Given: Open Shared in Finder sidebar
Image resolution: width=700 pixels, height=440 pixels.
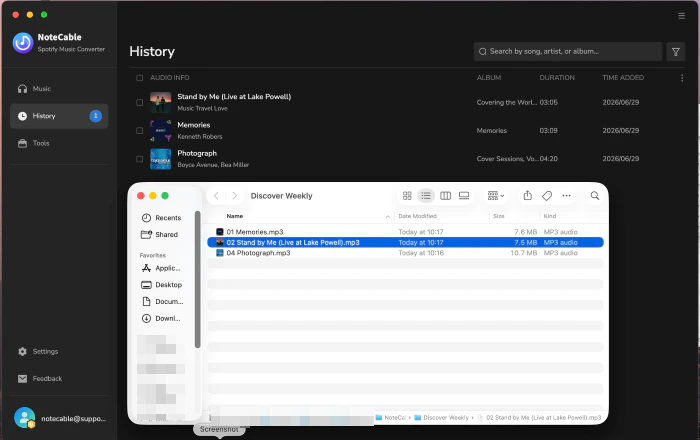Looking at the screenshot, I should [x=160, y=235].
